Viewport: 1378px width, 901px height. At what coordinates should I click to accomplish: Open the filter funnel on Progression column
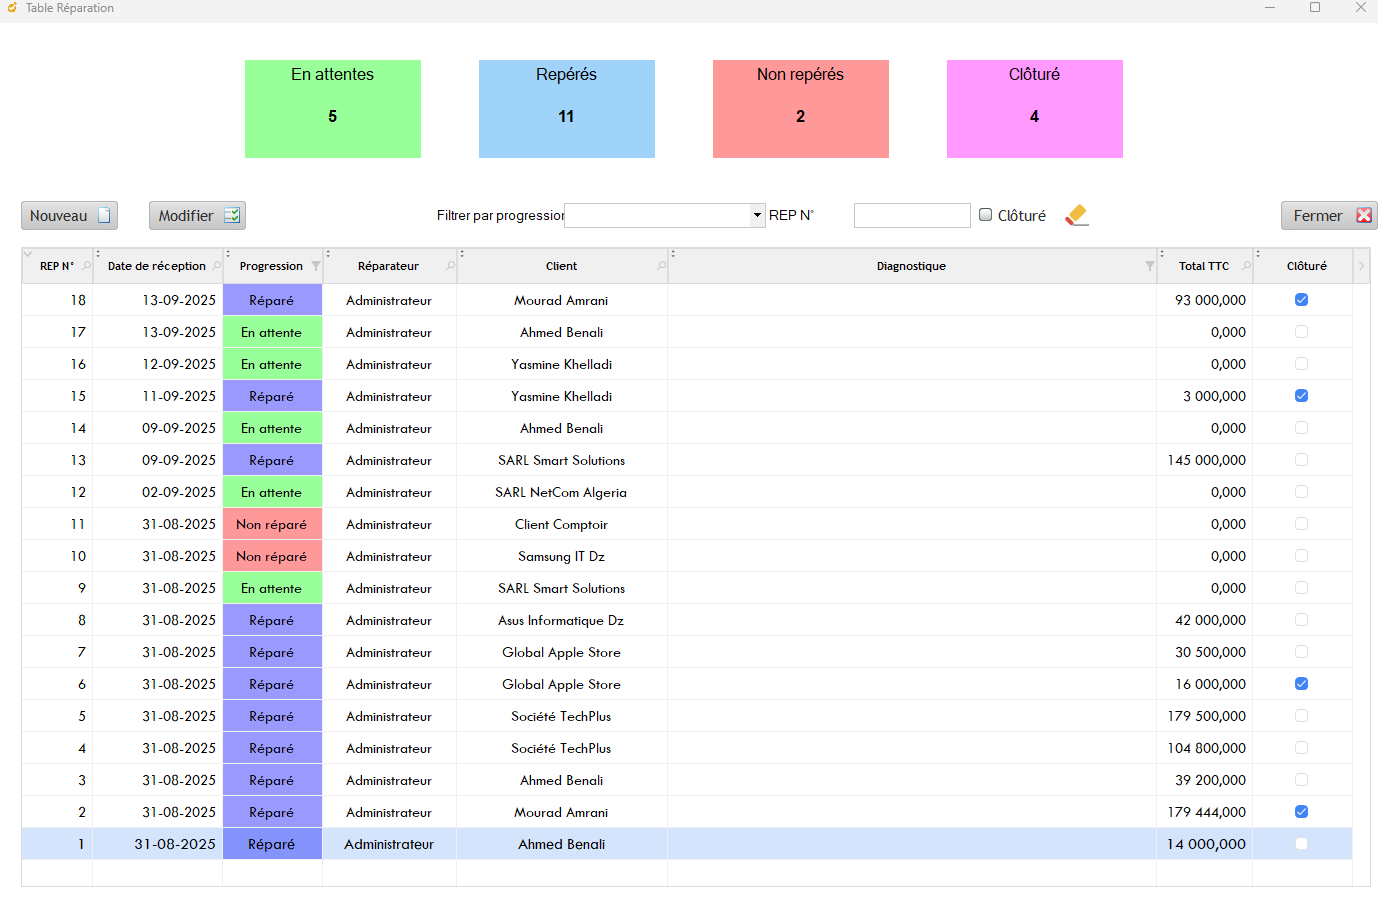point(316,266)
